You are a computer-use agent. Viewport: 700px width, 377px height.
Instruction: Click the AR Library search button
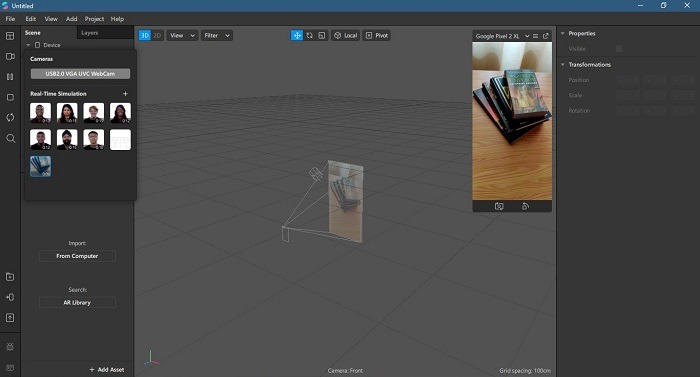[x=77, y=302]
